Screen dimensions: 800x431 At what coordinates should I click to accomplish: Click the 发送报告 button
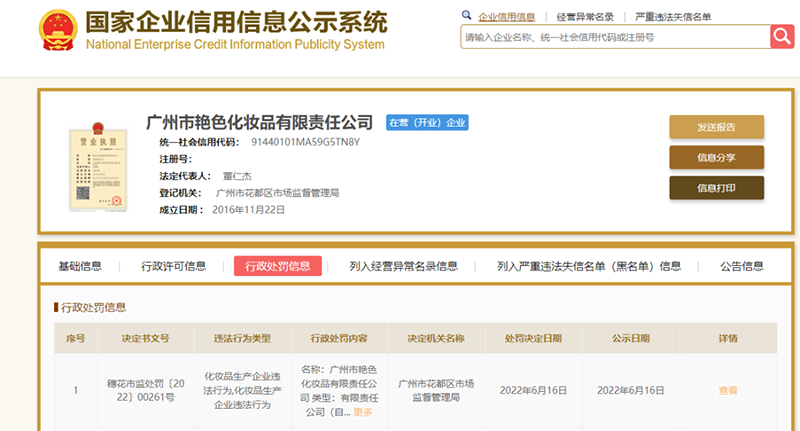pos(716,127)
